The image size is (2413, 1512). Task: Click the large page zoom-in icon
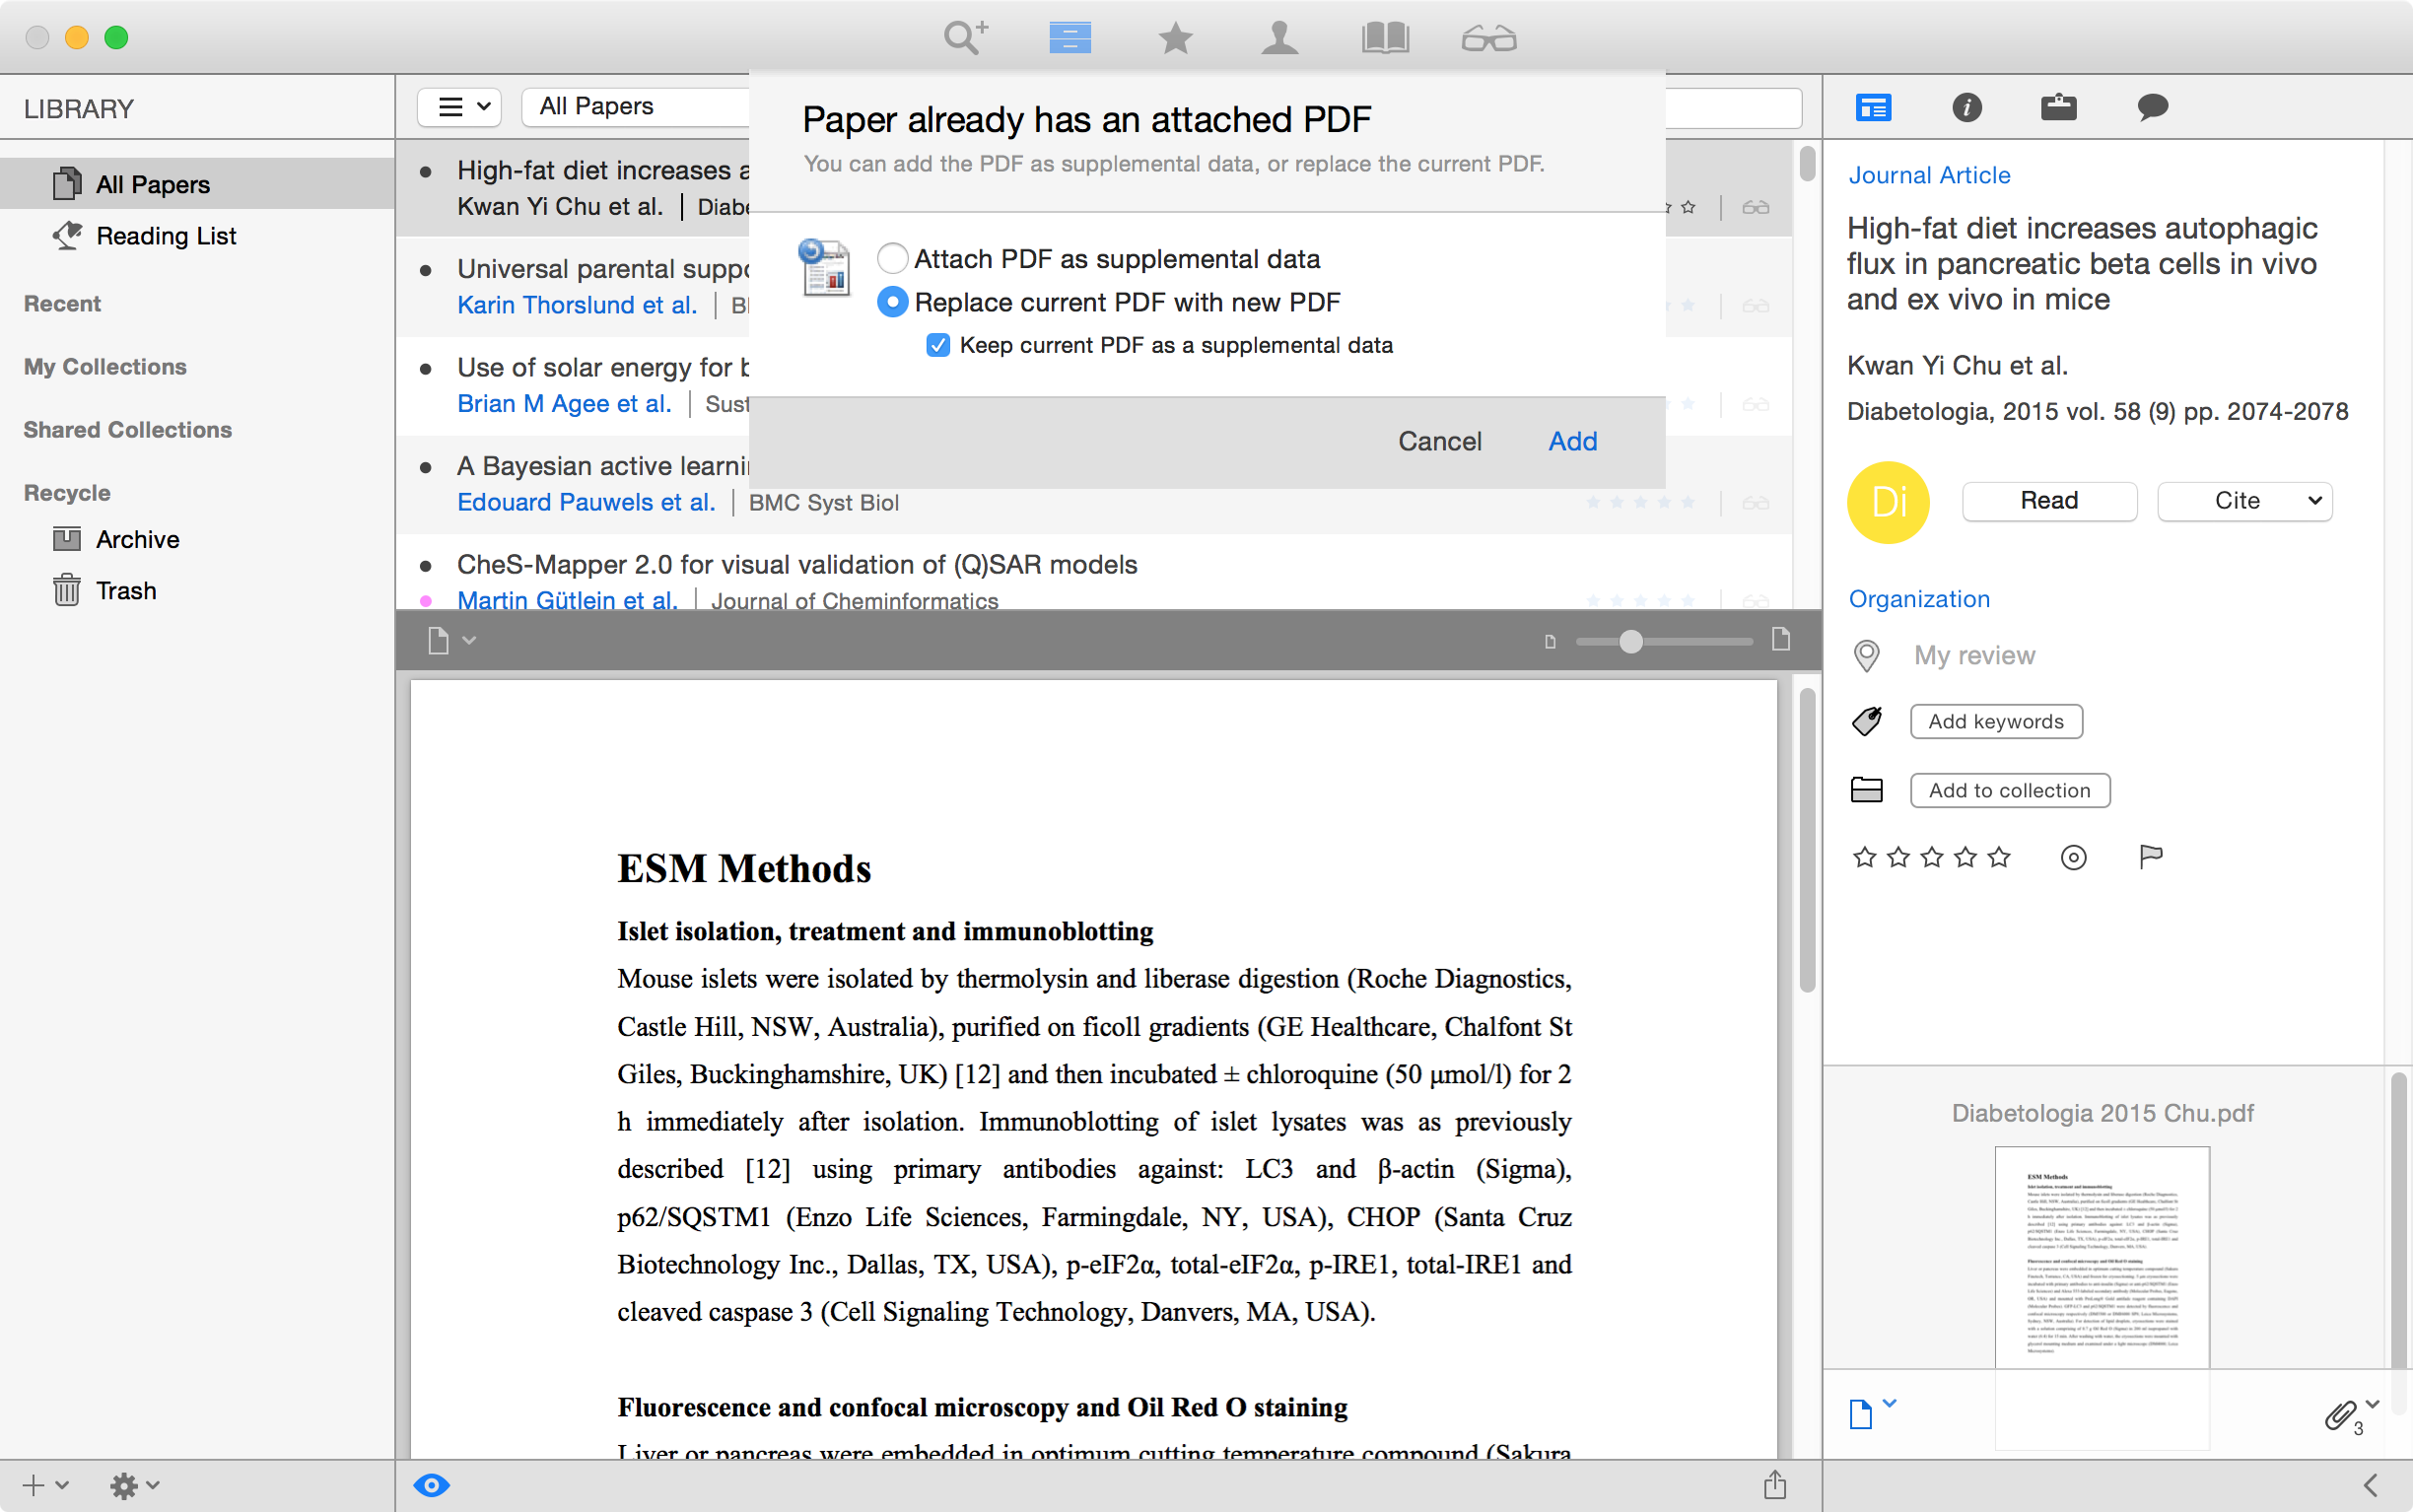tap(1780, 639)
